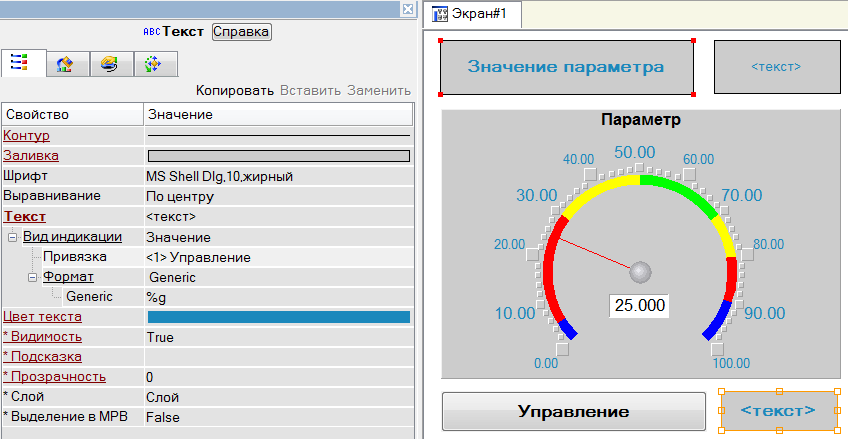Click the ABC text element icon
The width and height of the screenshot is (848, 439).
coord(152,32)
